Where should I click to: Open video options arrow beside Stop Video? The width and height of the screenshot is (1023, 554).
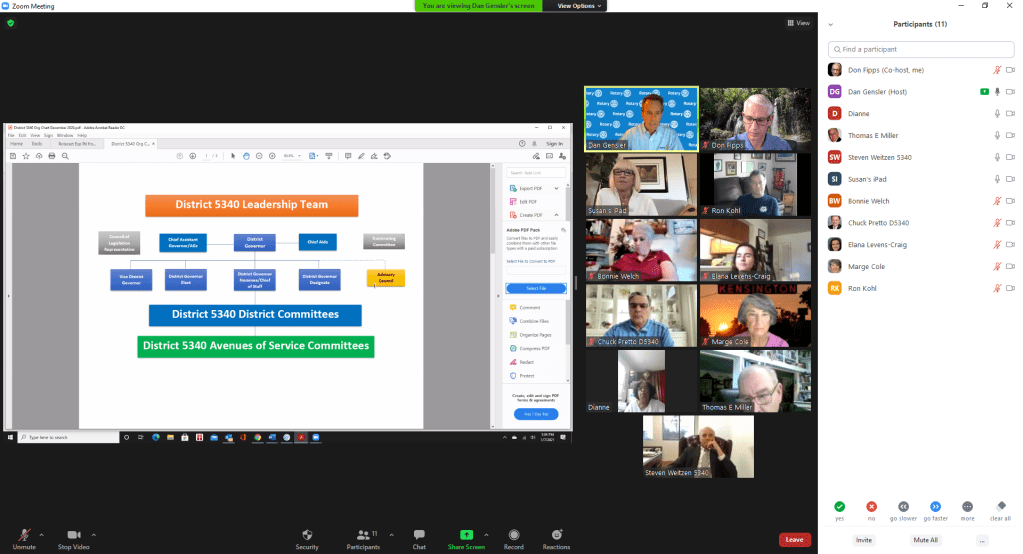point(94,533)
